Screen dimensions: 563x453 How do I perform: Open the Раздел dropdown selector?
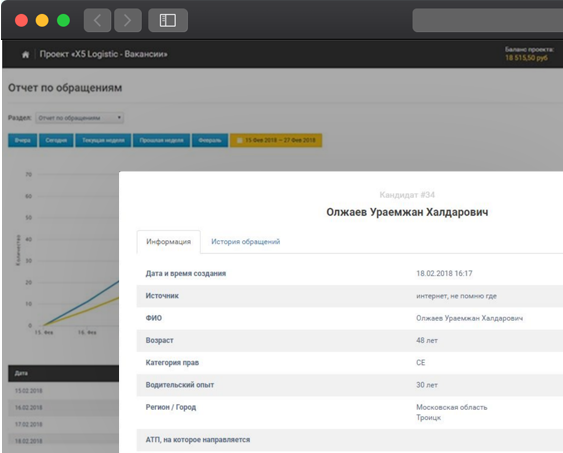tap(80, 118)
